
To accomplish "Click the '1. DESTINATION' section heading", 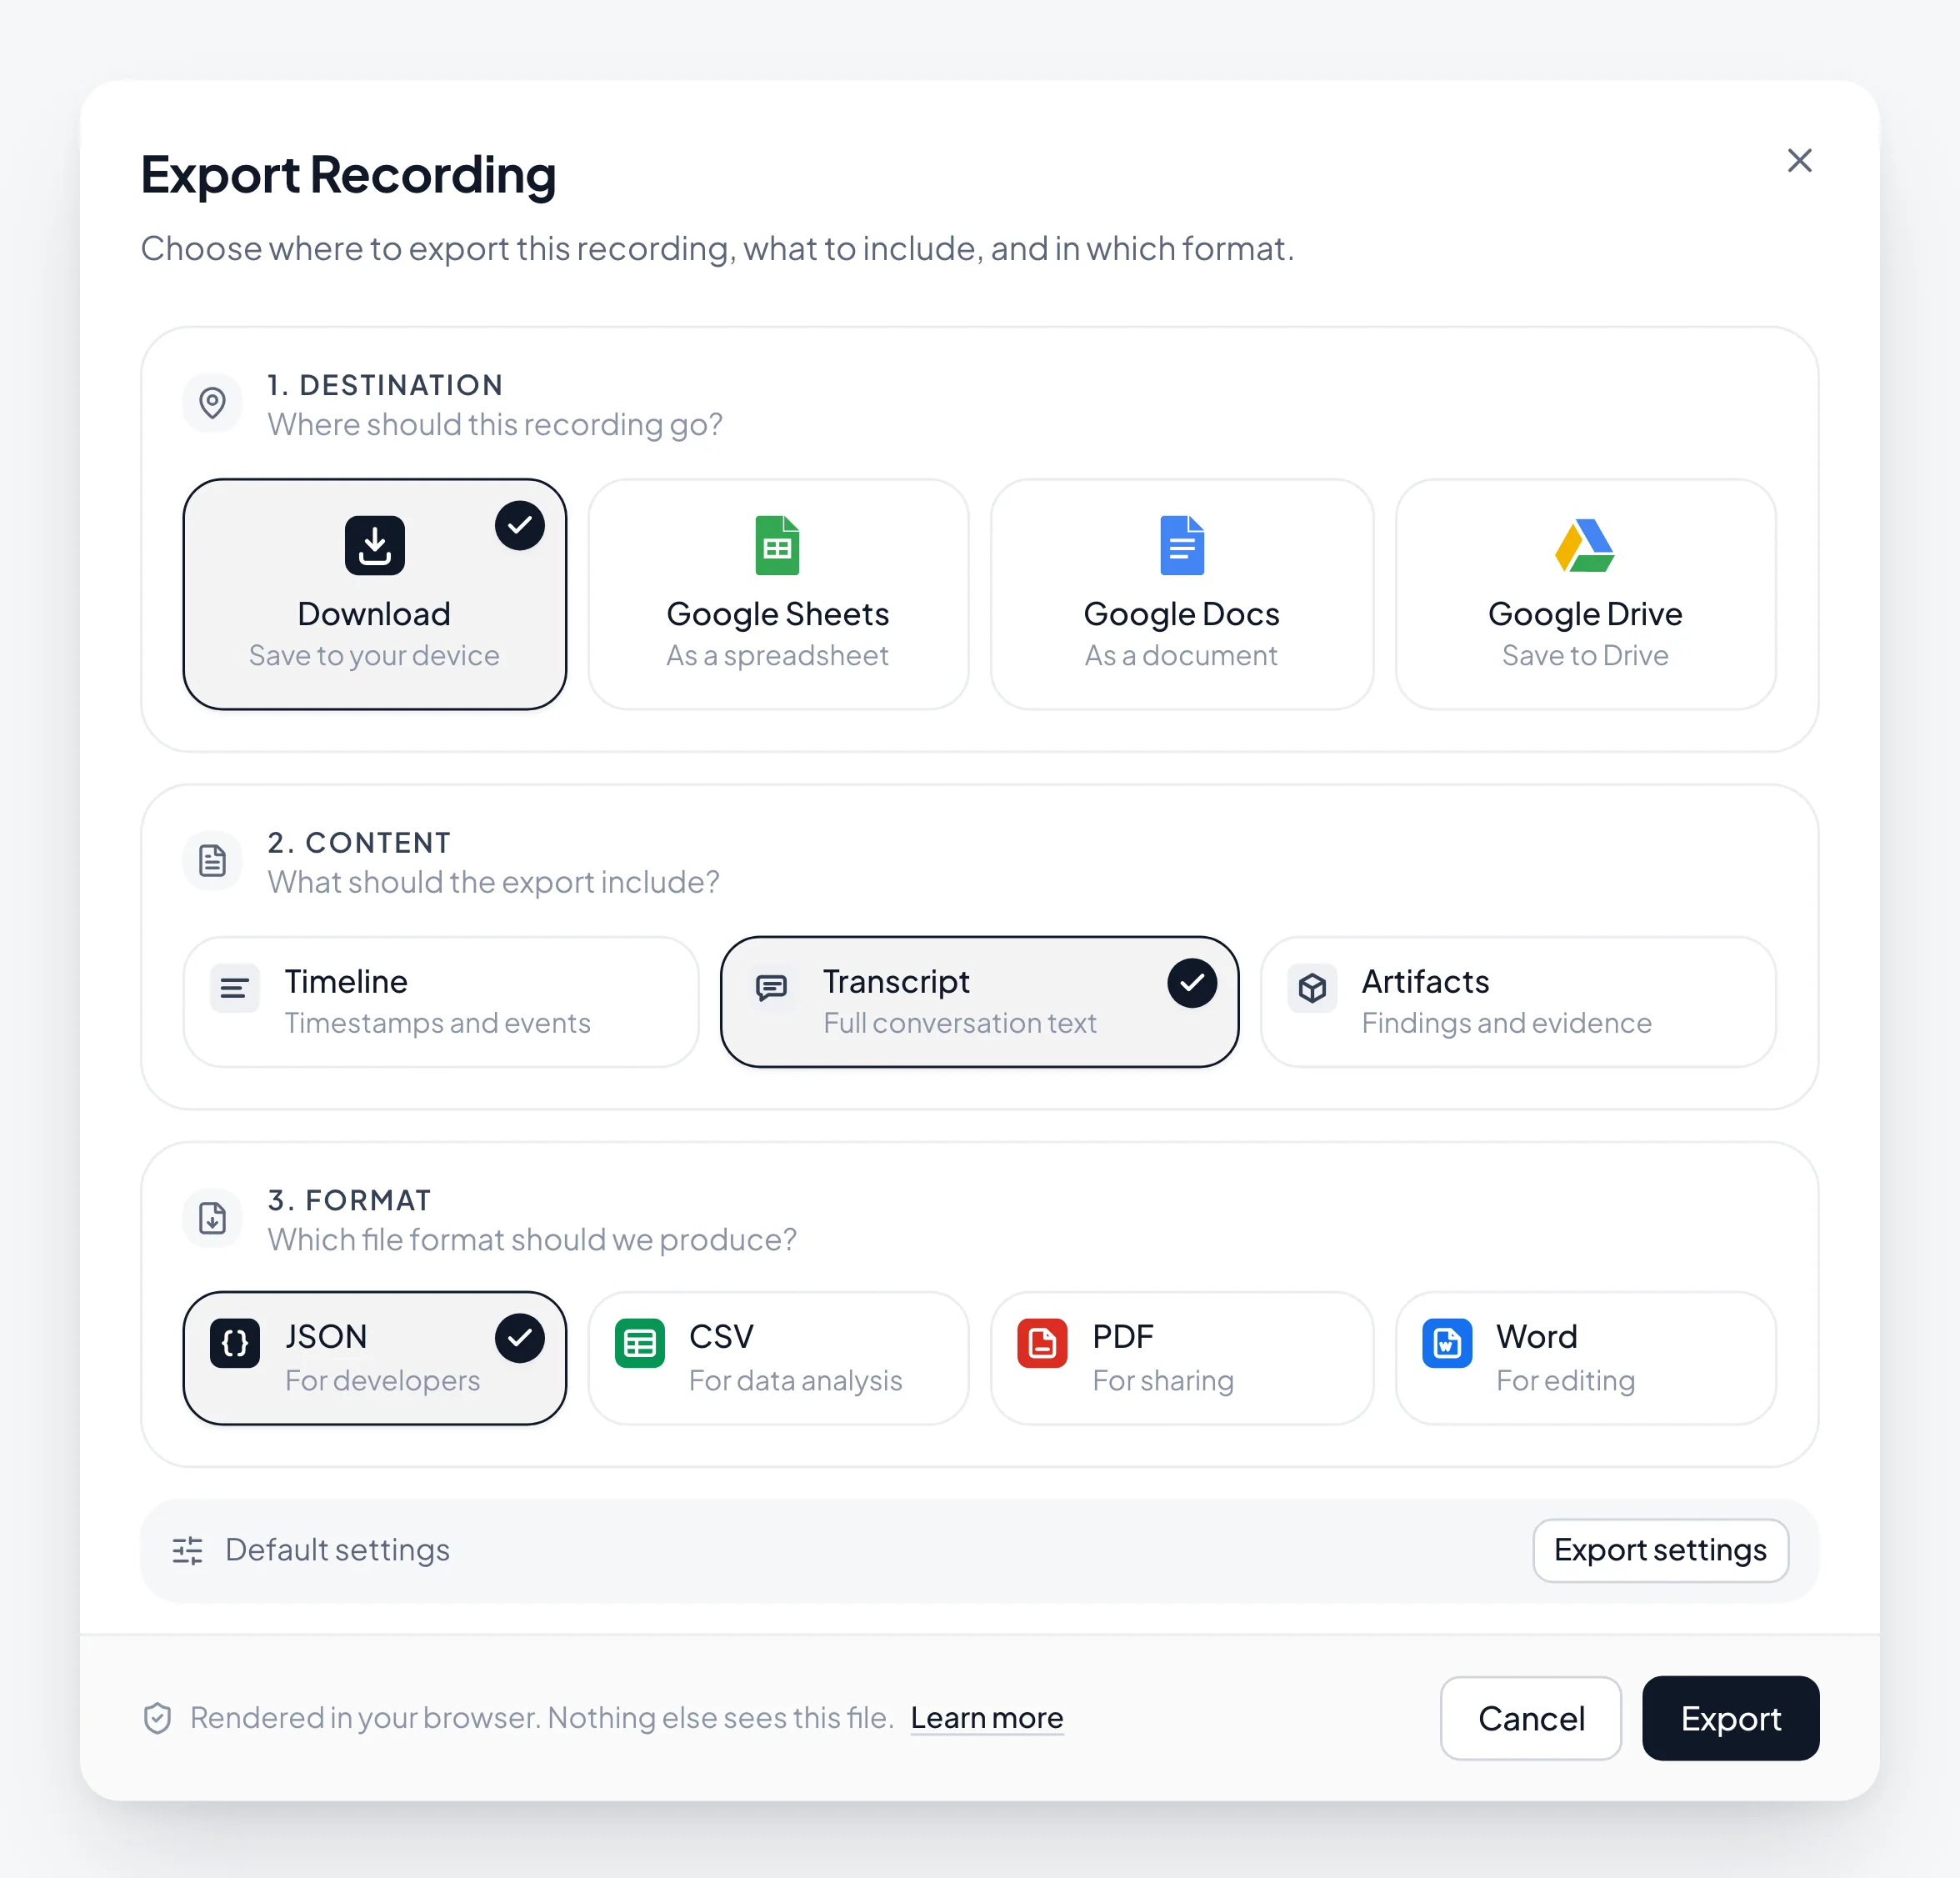I will pos(385,385).
